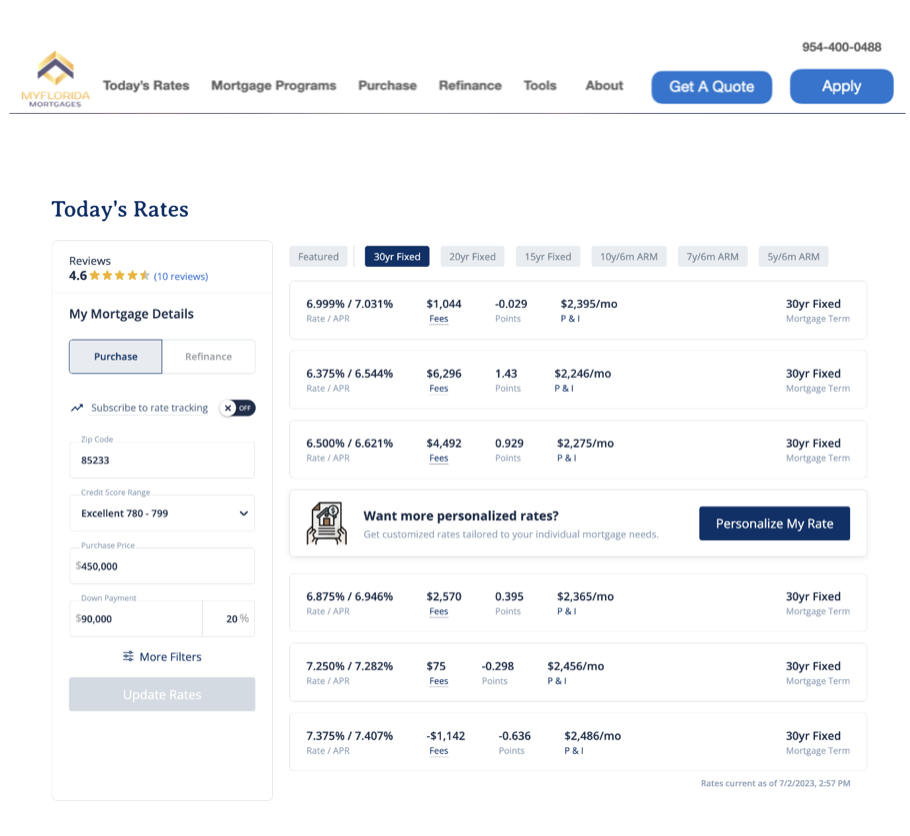Click the phone number 954-400-0488
Image resolution: width=910 pixels, height=836 pixels.
coord(842,47)
